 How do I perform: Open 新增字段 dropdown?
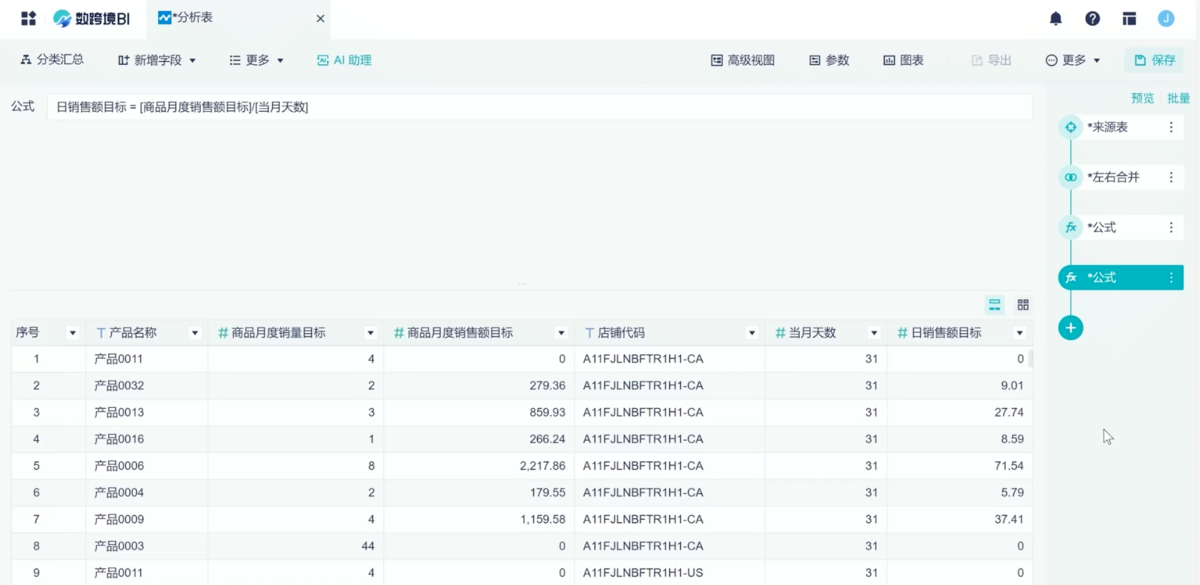coord(157,60)
